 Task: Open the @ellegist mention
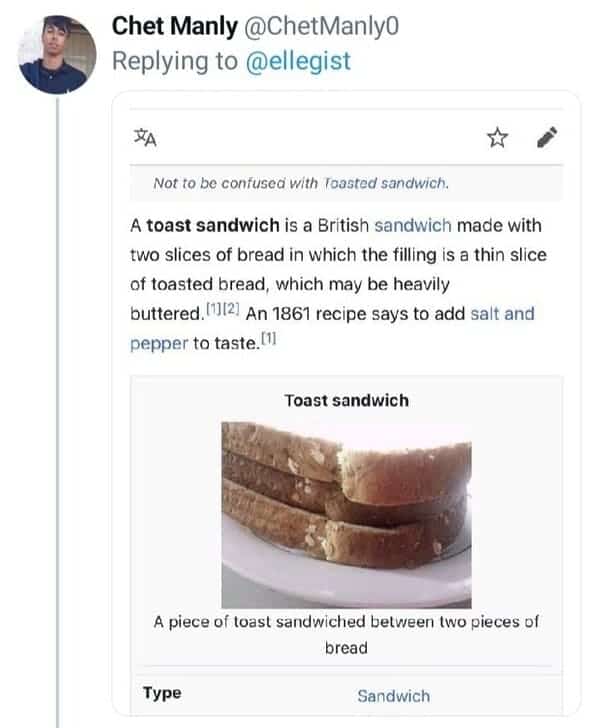click(298, 61)
